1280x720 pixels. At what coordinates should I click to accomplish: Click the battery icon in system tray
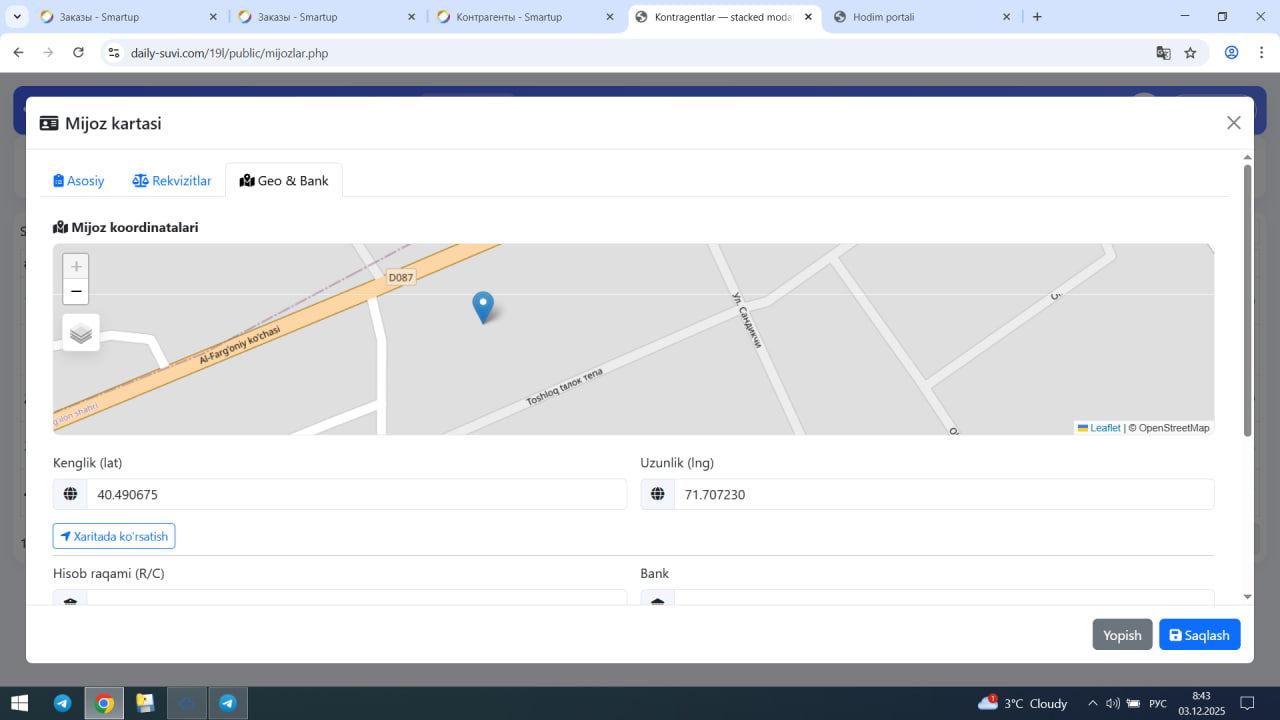tap(1133, 703)
